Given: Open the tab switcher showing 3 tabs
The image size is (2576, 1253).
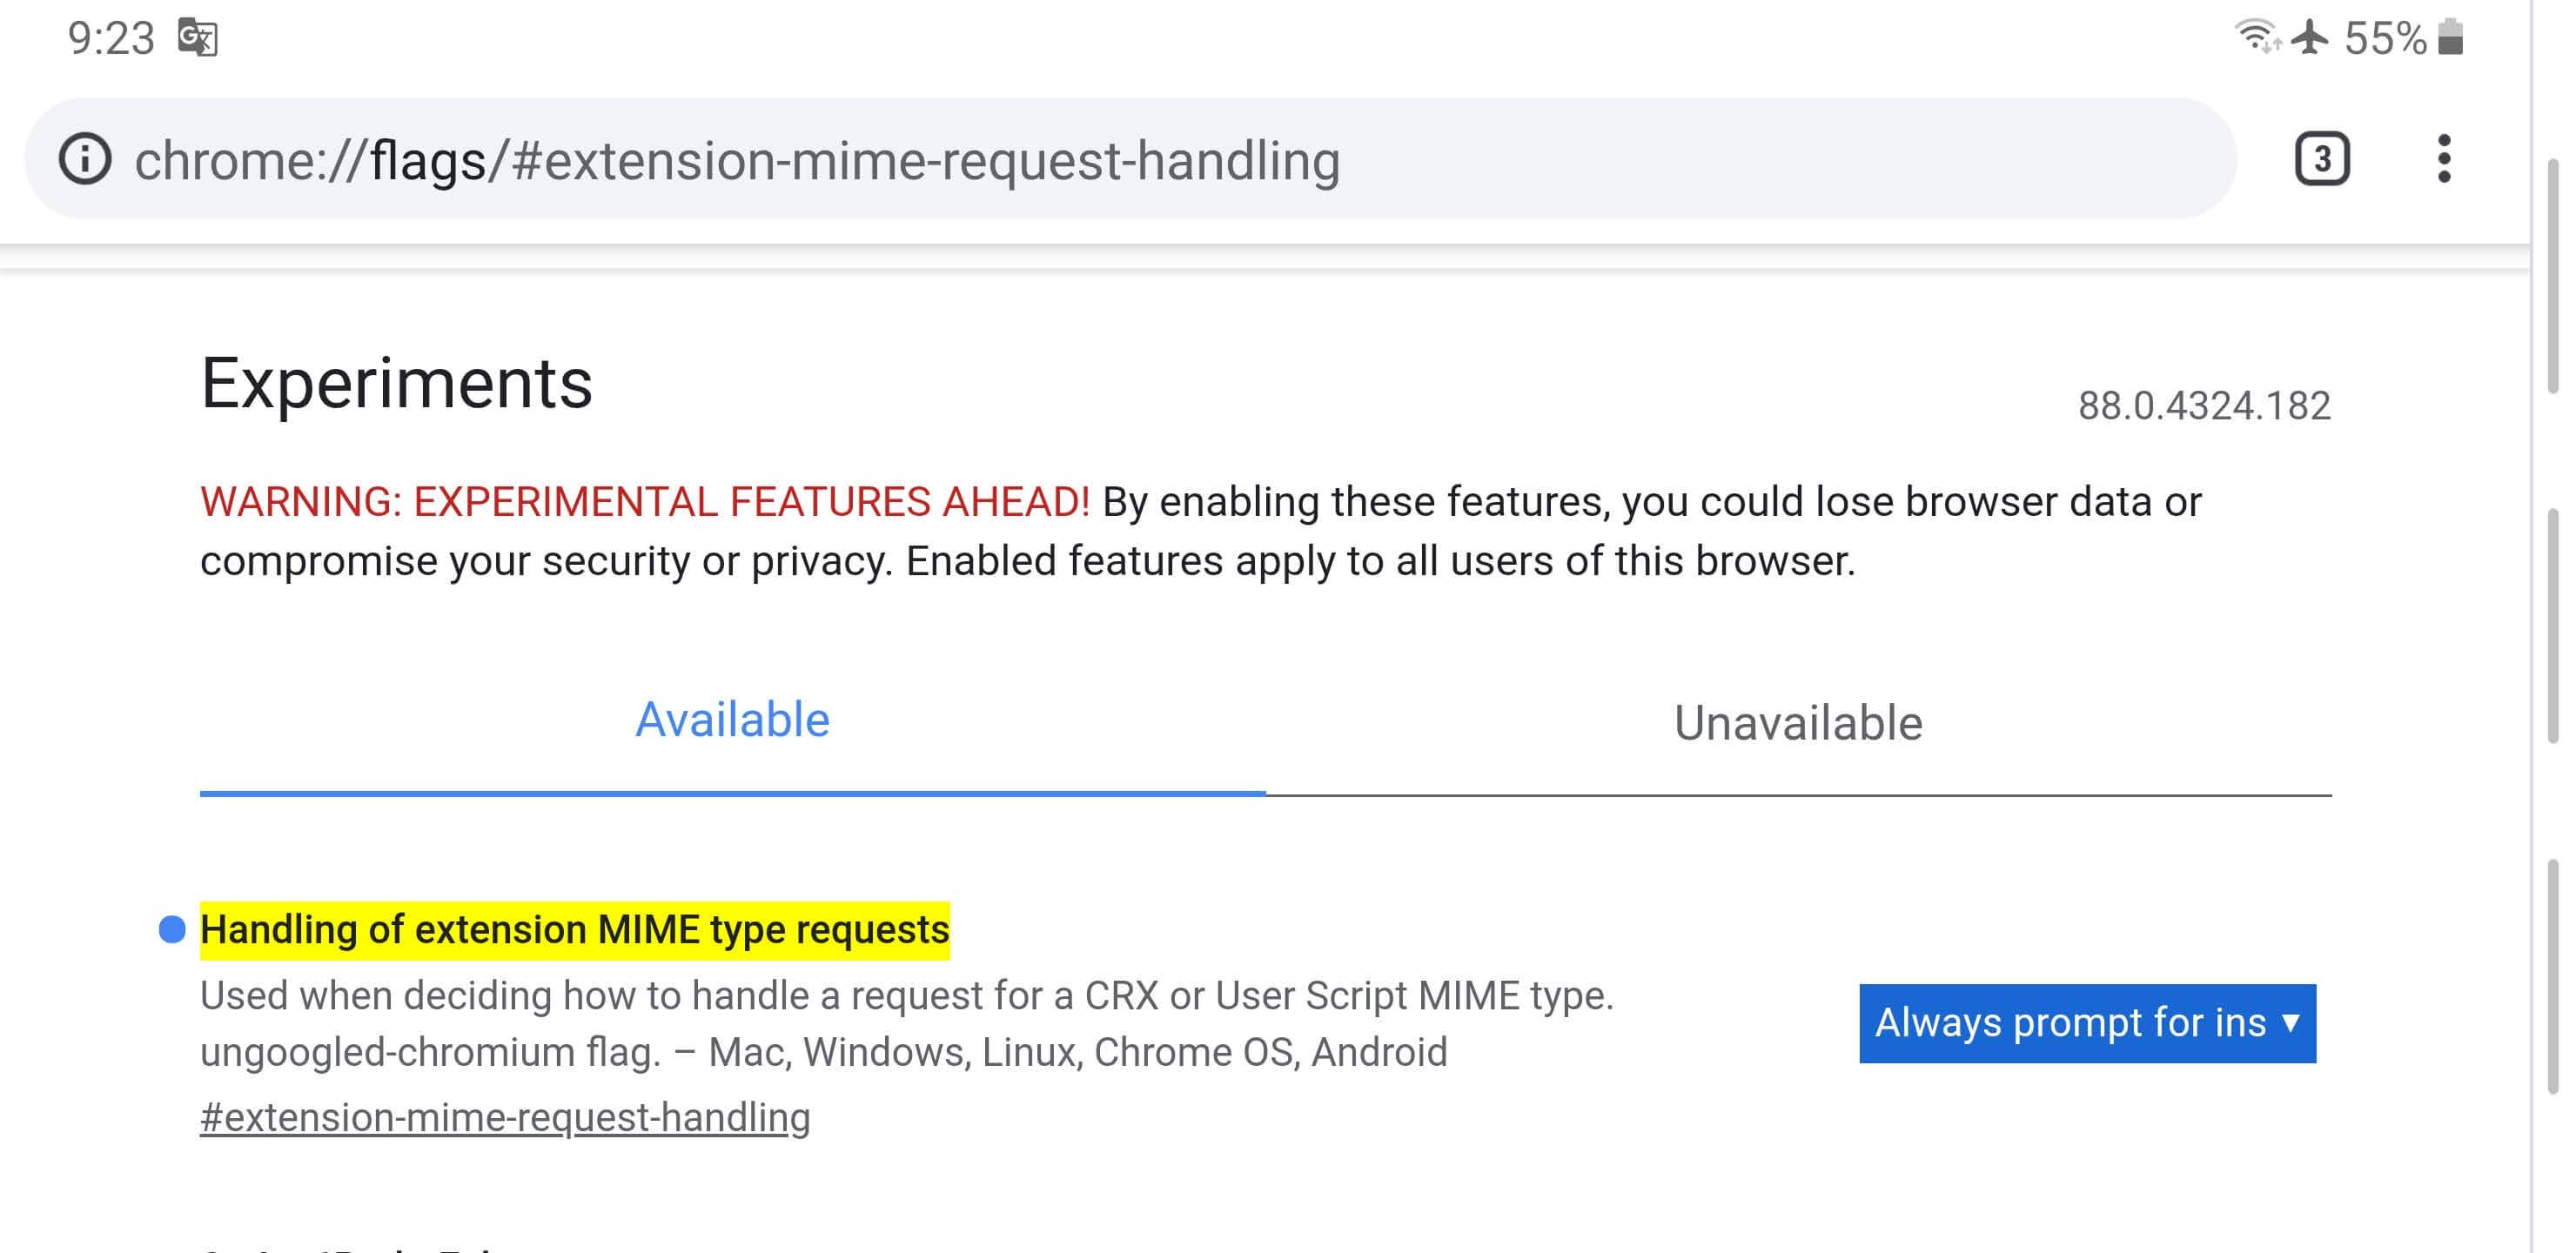Looking at the screenshot, I should (2321, 159).
